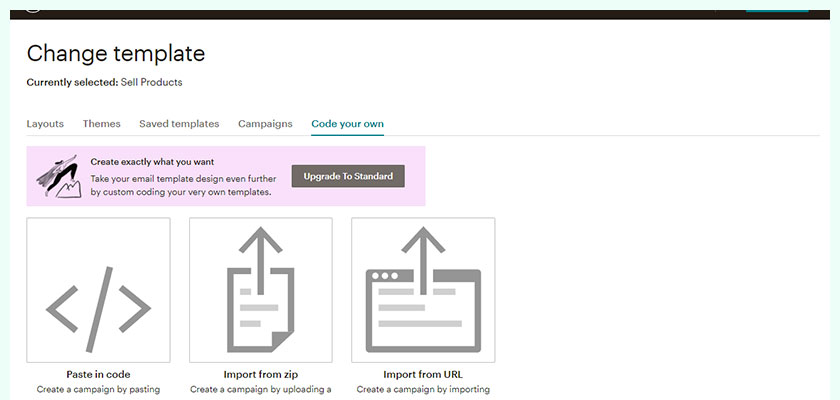Select the Code your own tab

347,124
